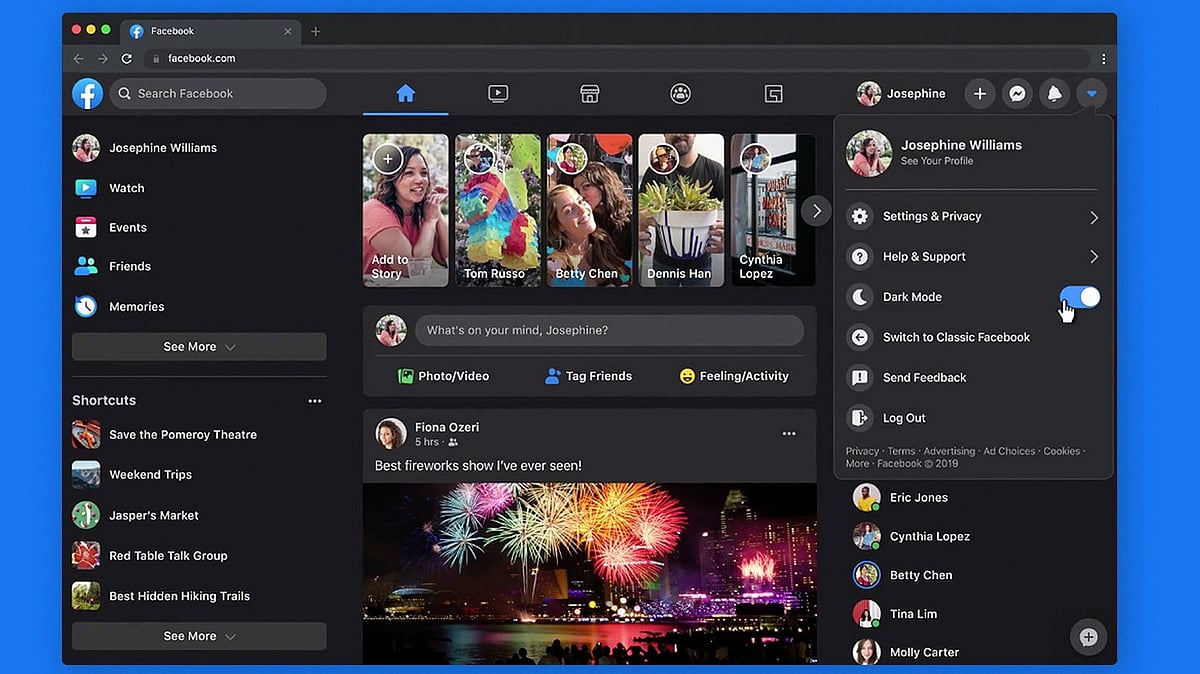The image size is (1200, 674).
Task: Choose Log Out from the account menu
Action: [904, 418]
